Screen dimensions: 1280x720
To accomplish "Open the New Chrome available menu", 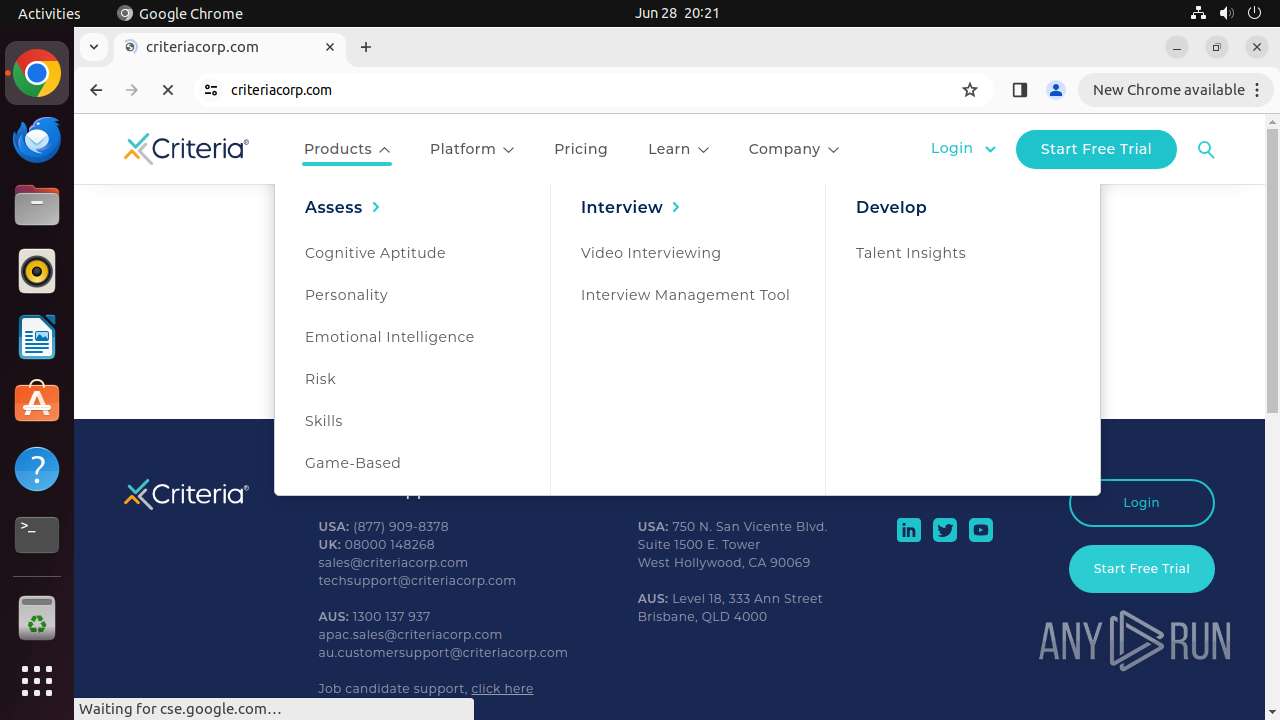I will click(1174, 90).
